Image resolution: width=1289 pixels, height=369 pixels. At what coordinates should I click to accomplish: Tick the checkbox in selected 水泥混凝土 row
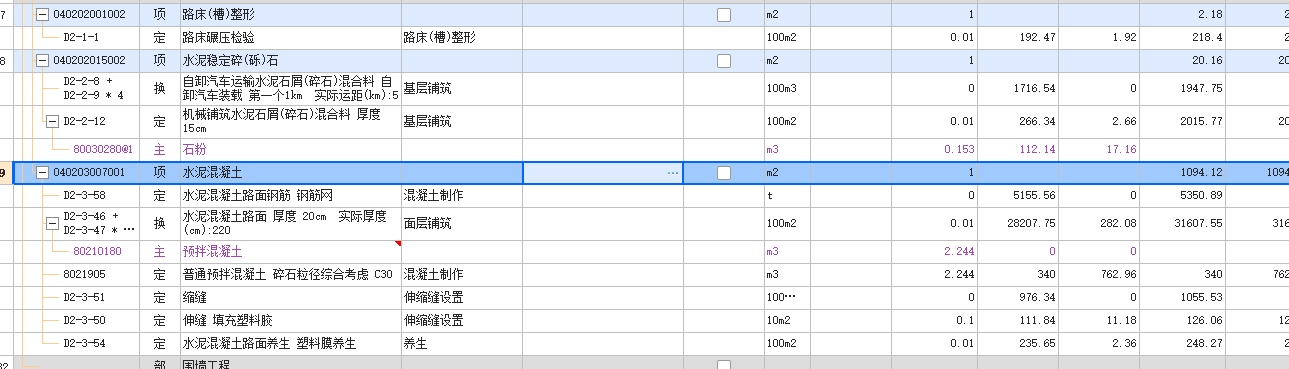pyautogui.click(x=724, y=173)
